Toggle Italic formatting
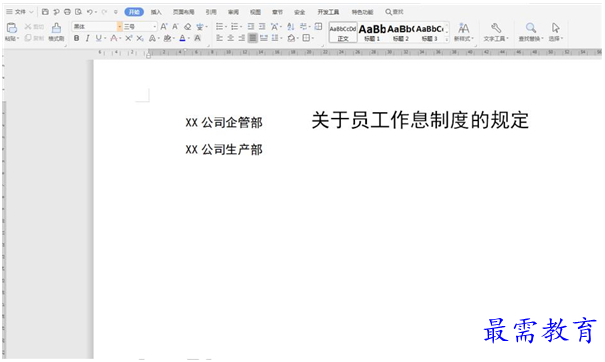Screen dimensions: 605x362 click(88, 38)
